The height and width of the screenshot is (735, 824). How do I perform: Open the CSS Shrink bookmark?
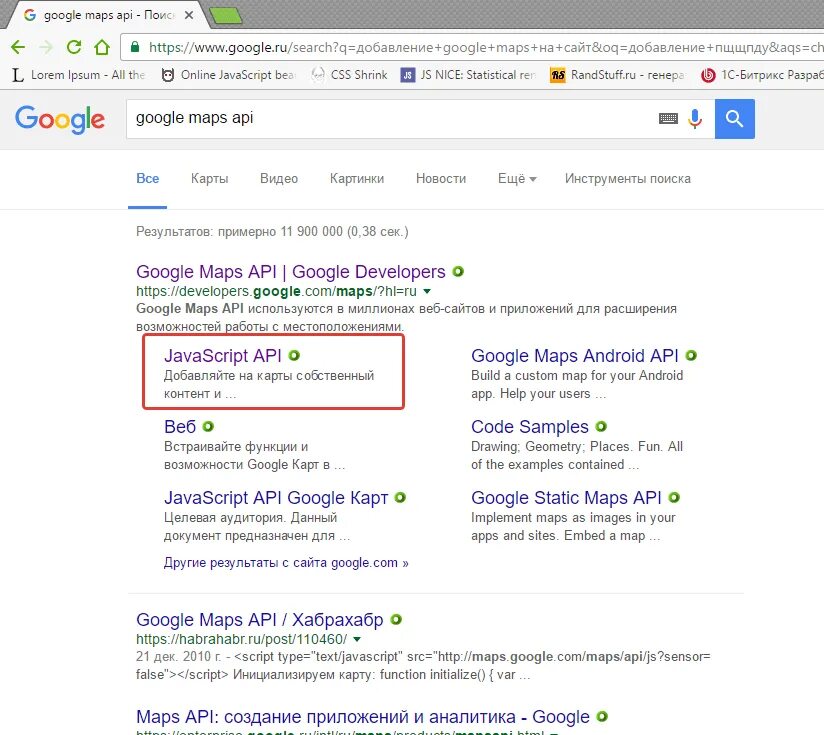(x=349, y=75)
